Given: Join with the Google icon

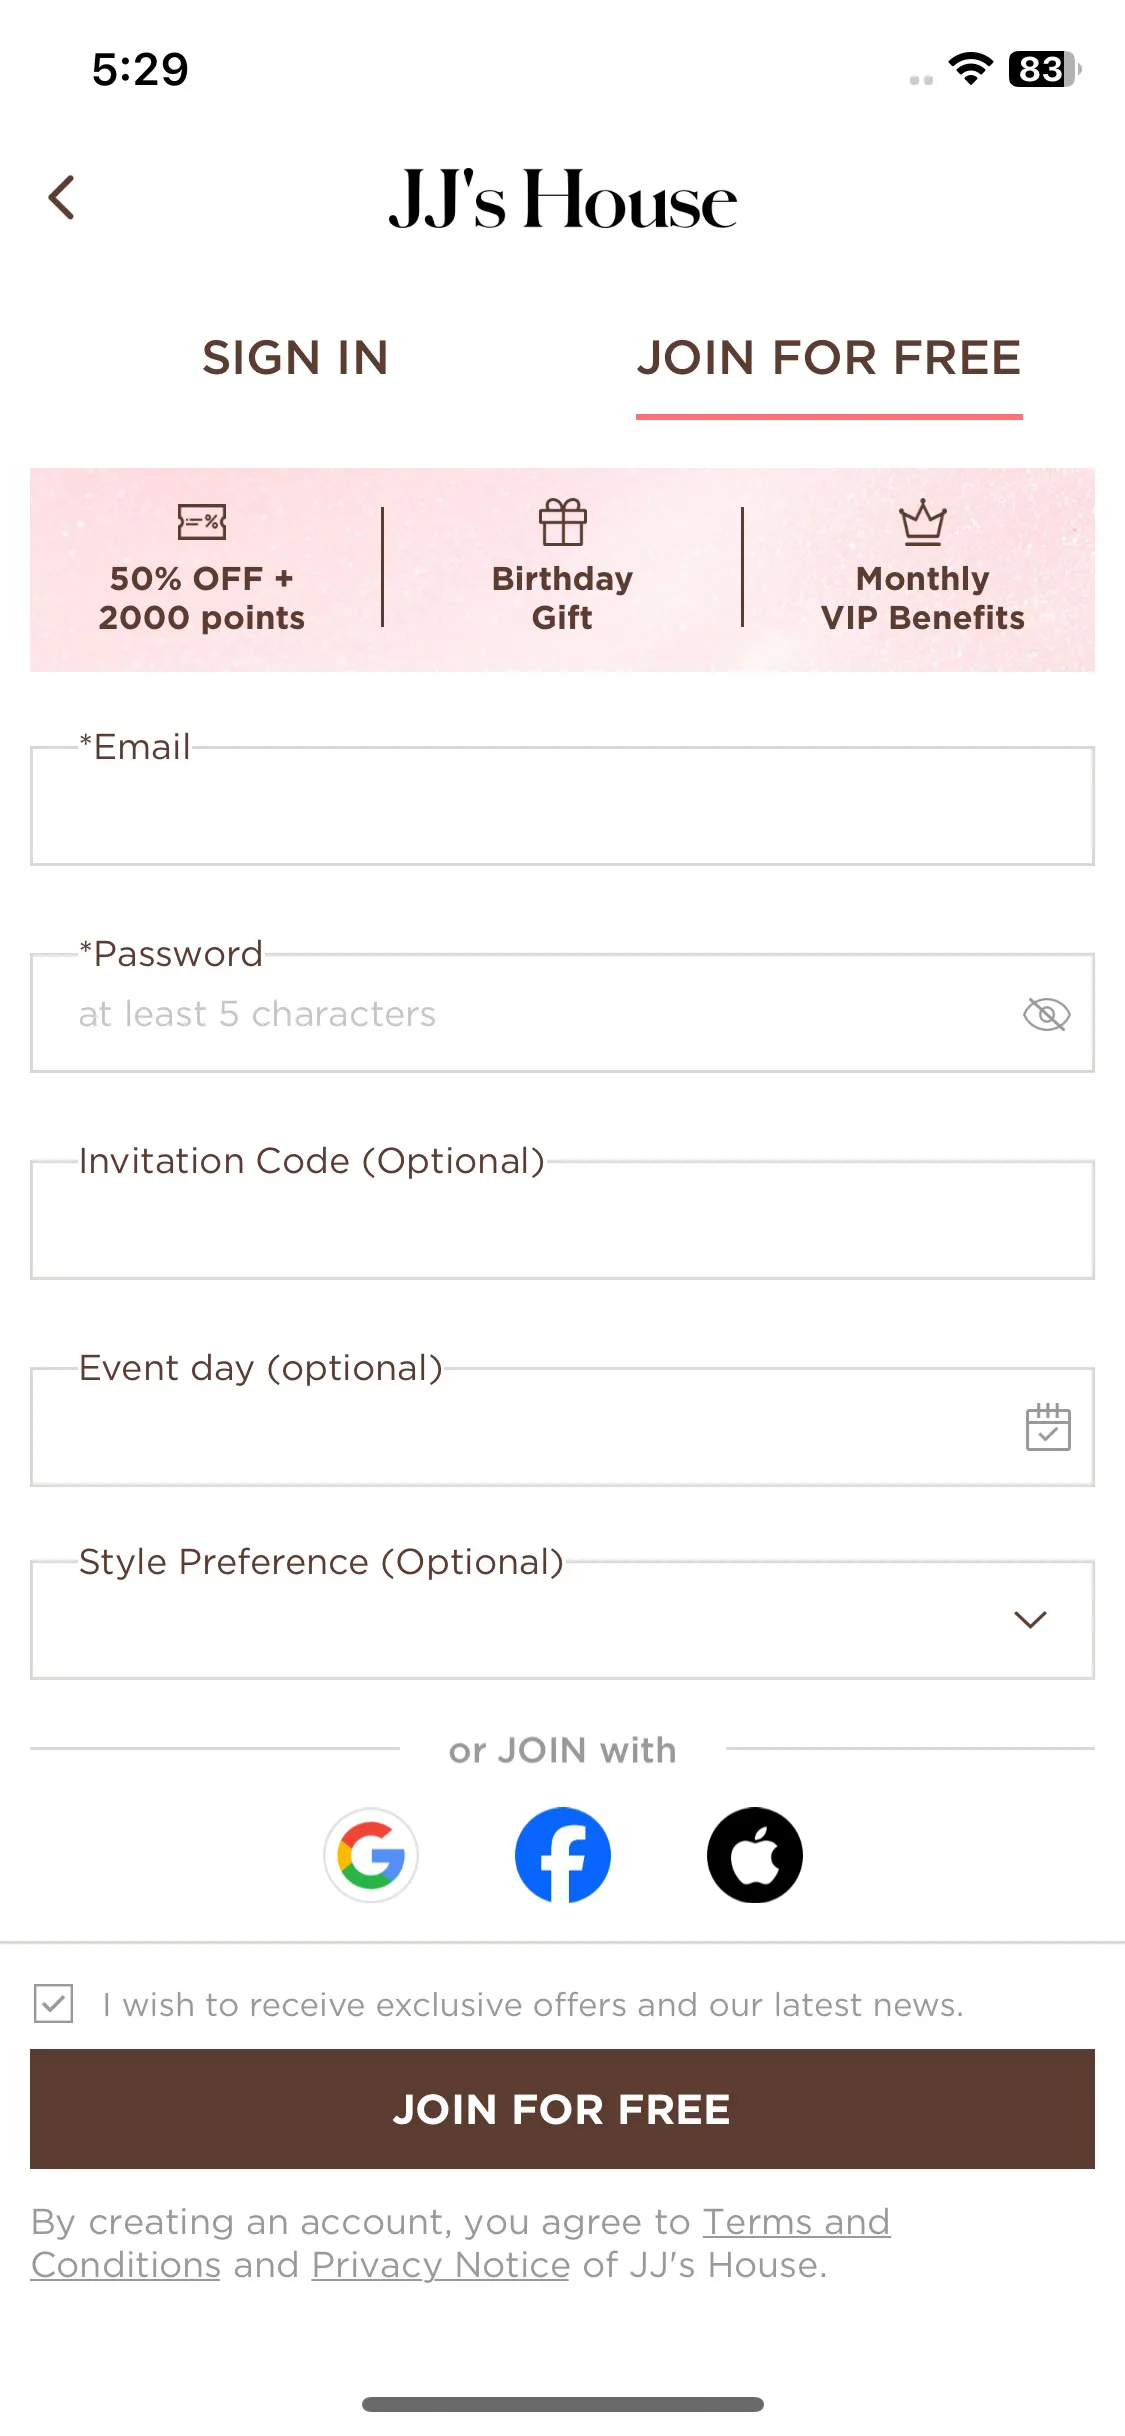Looking at the screenshot, I should coord(371,1855).
